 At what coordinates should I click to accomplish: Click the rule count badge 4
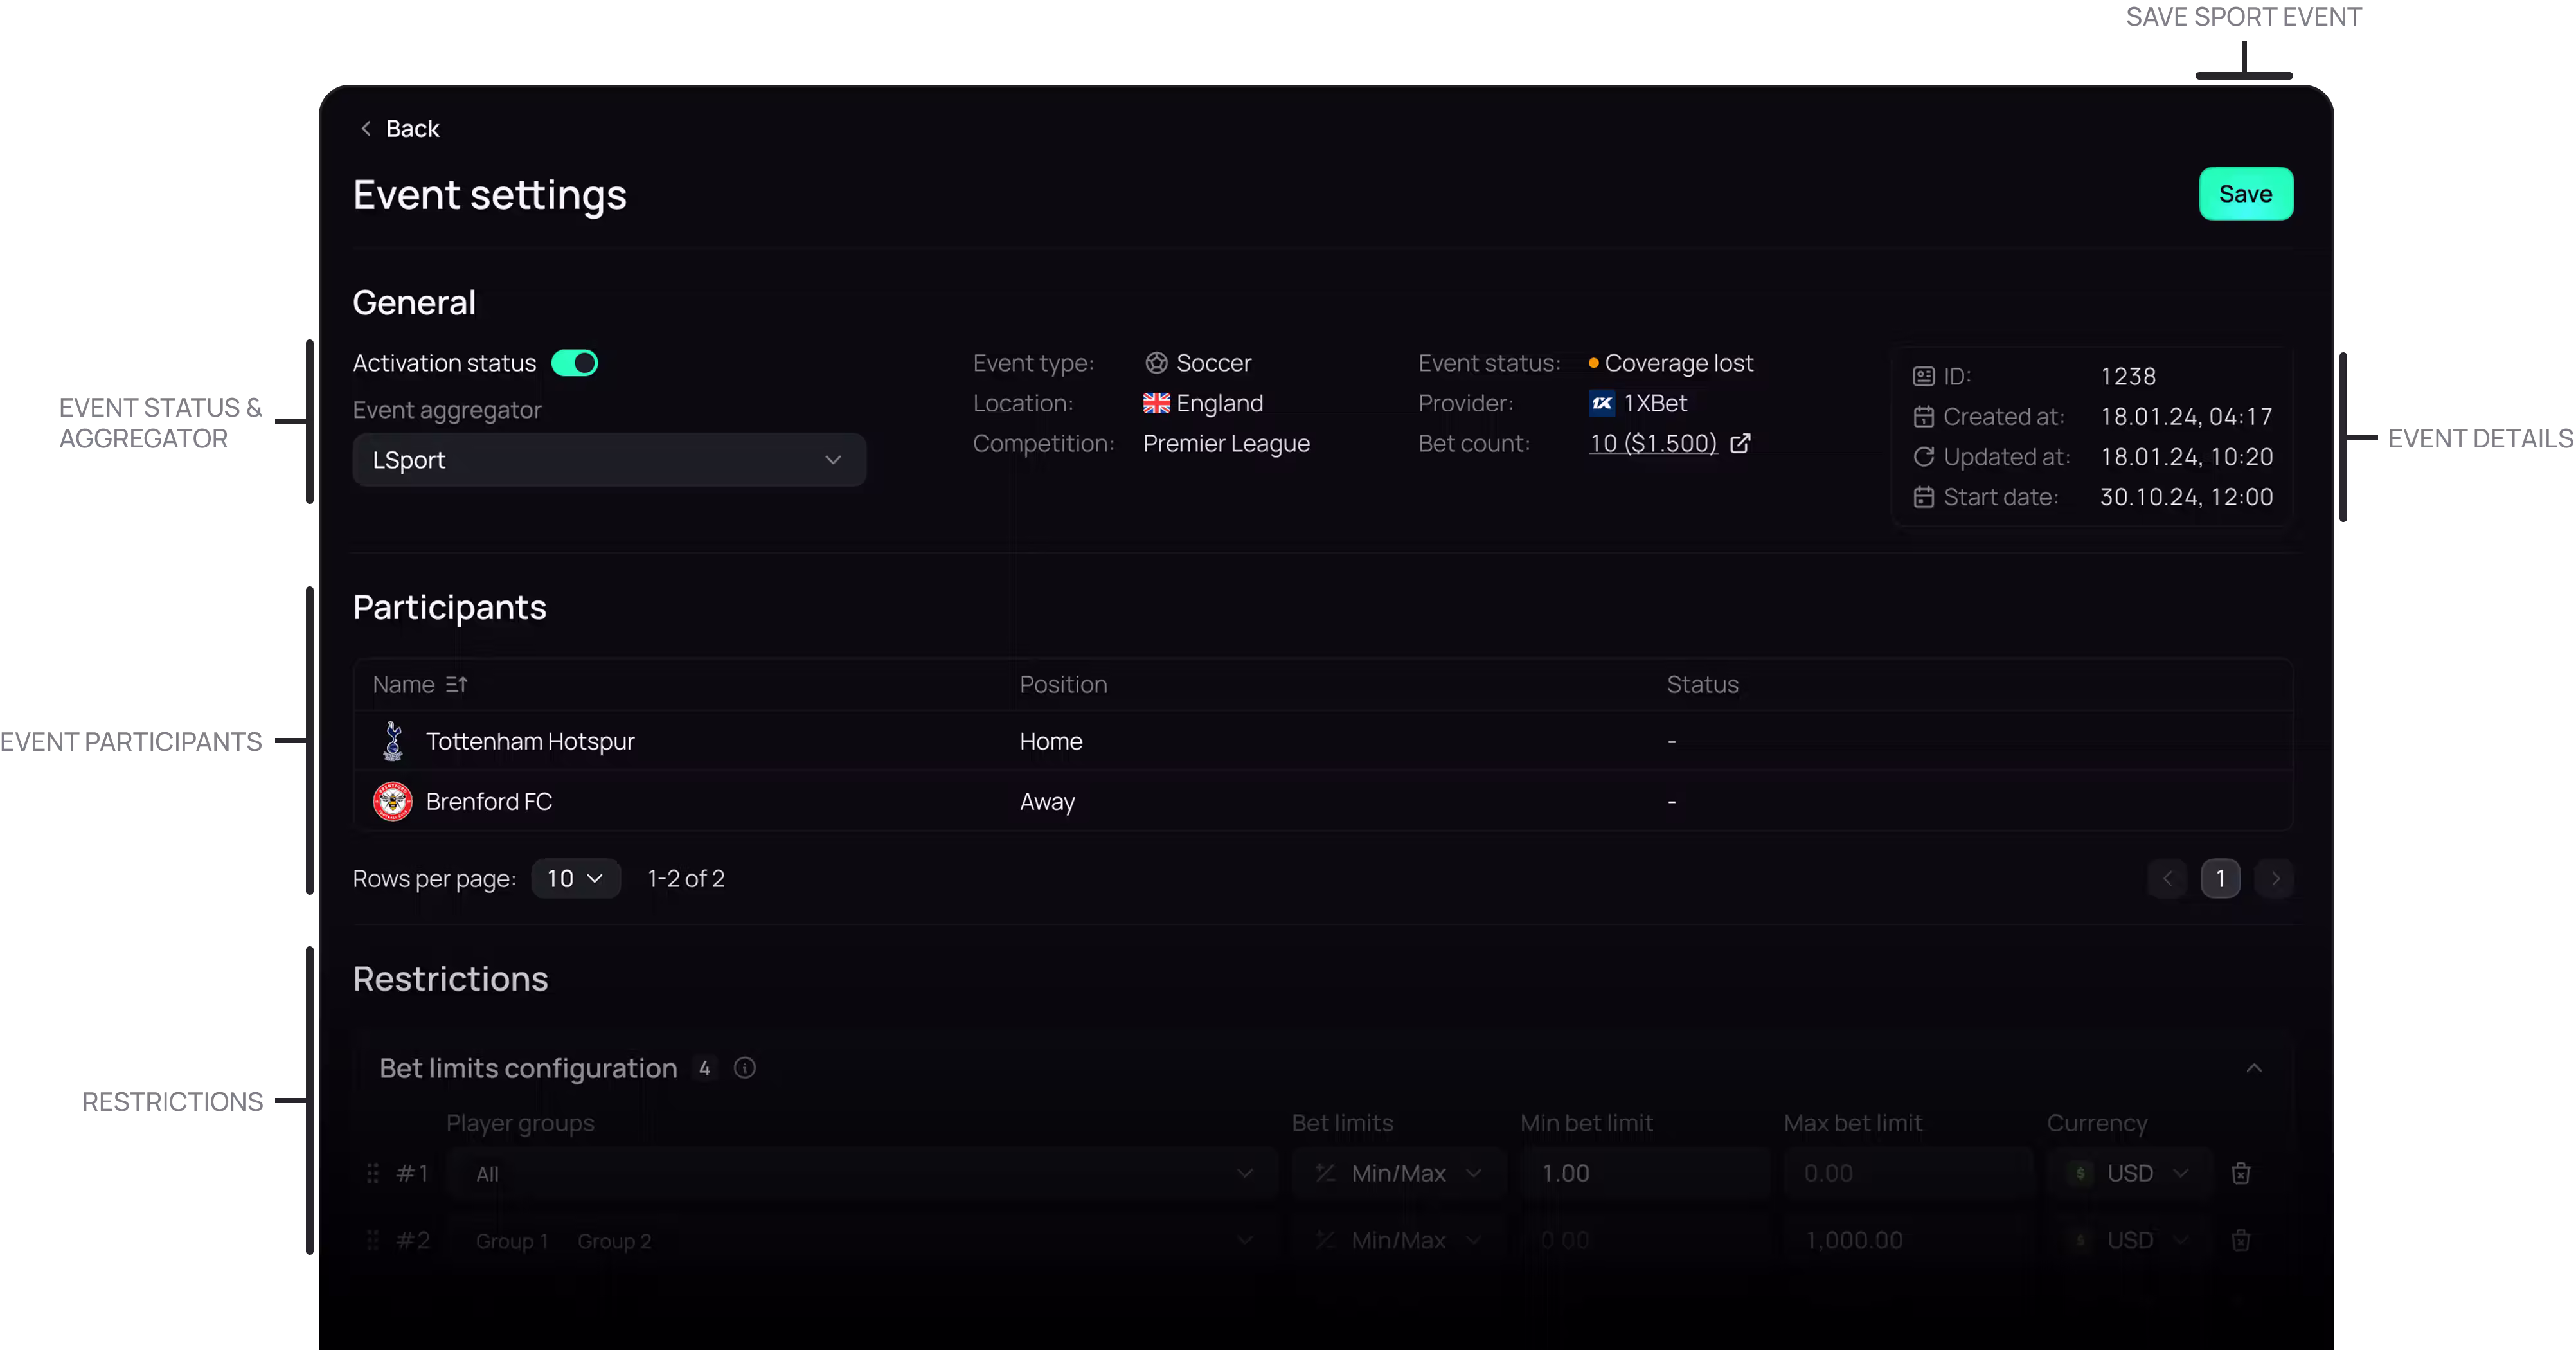tap(704, 1068)
